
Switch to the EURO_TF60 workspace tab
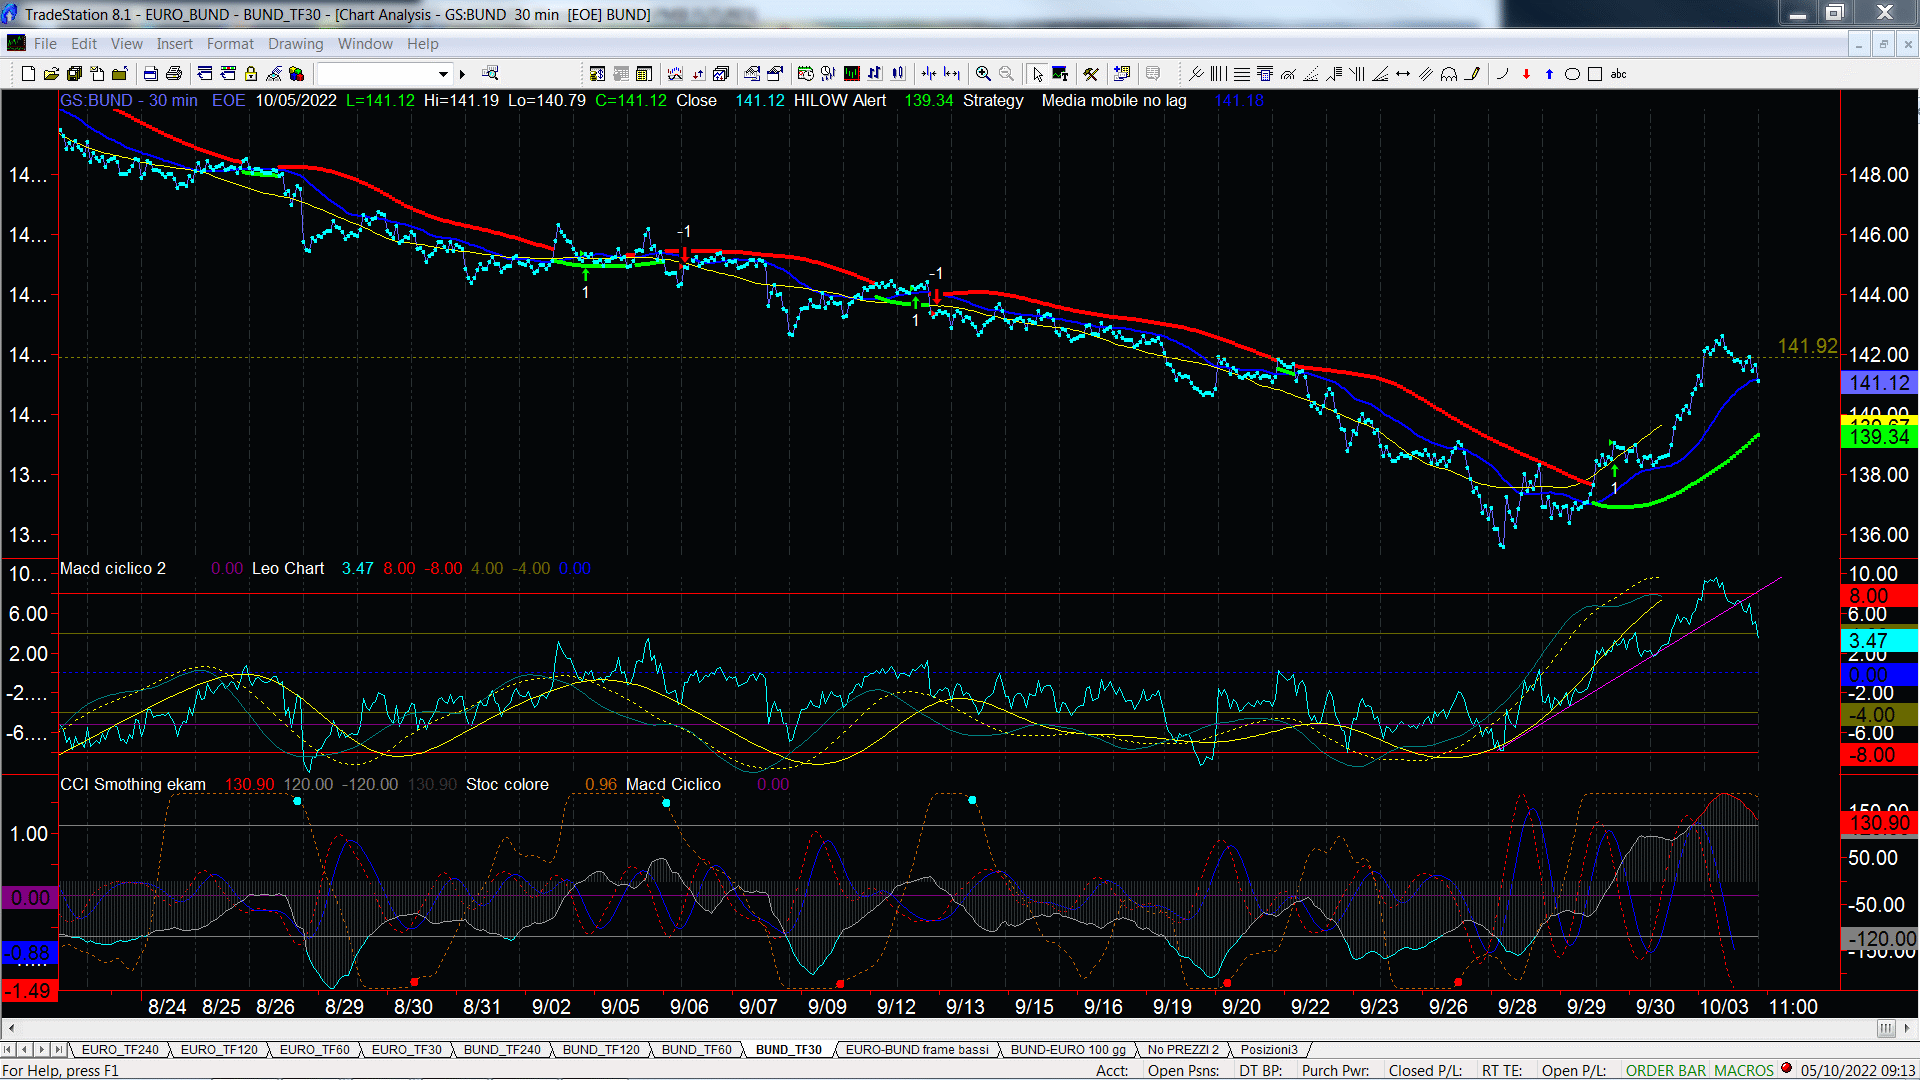(314, 1050)
